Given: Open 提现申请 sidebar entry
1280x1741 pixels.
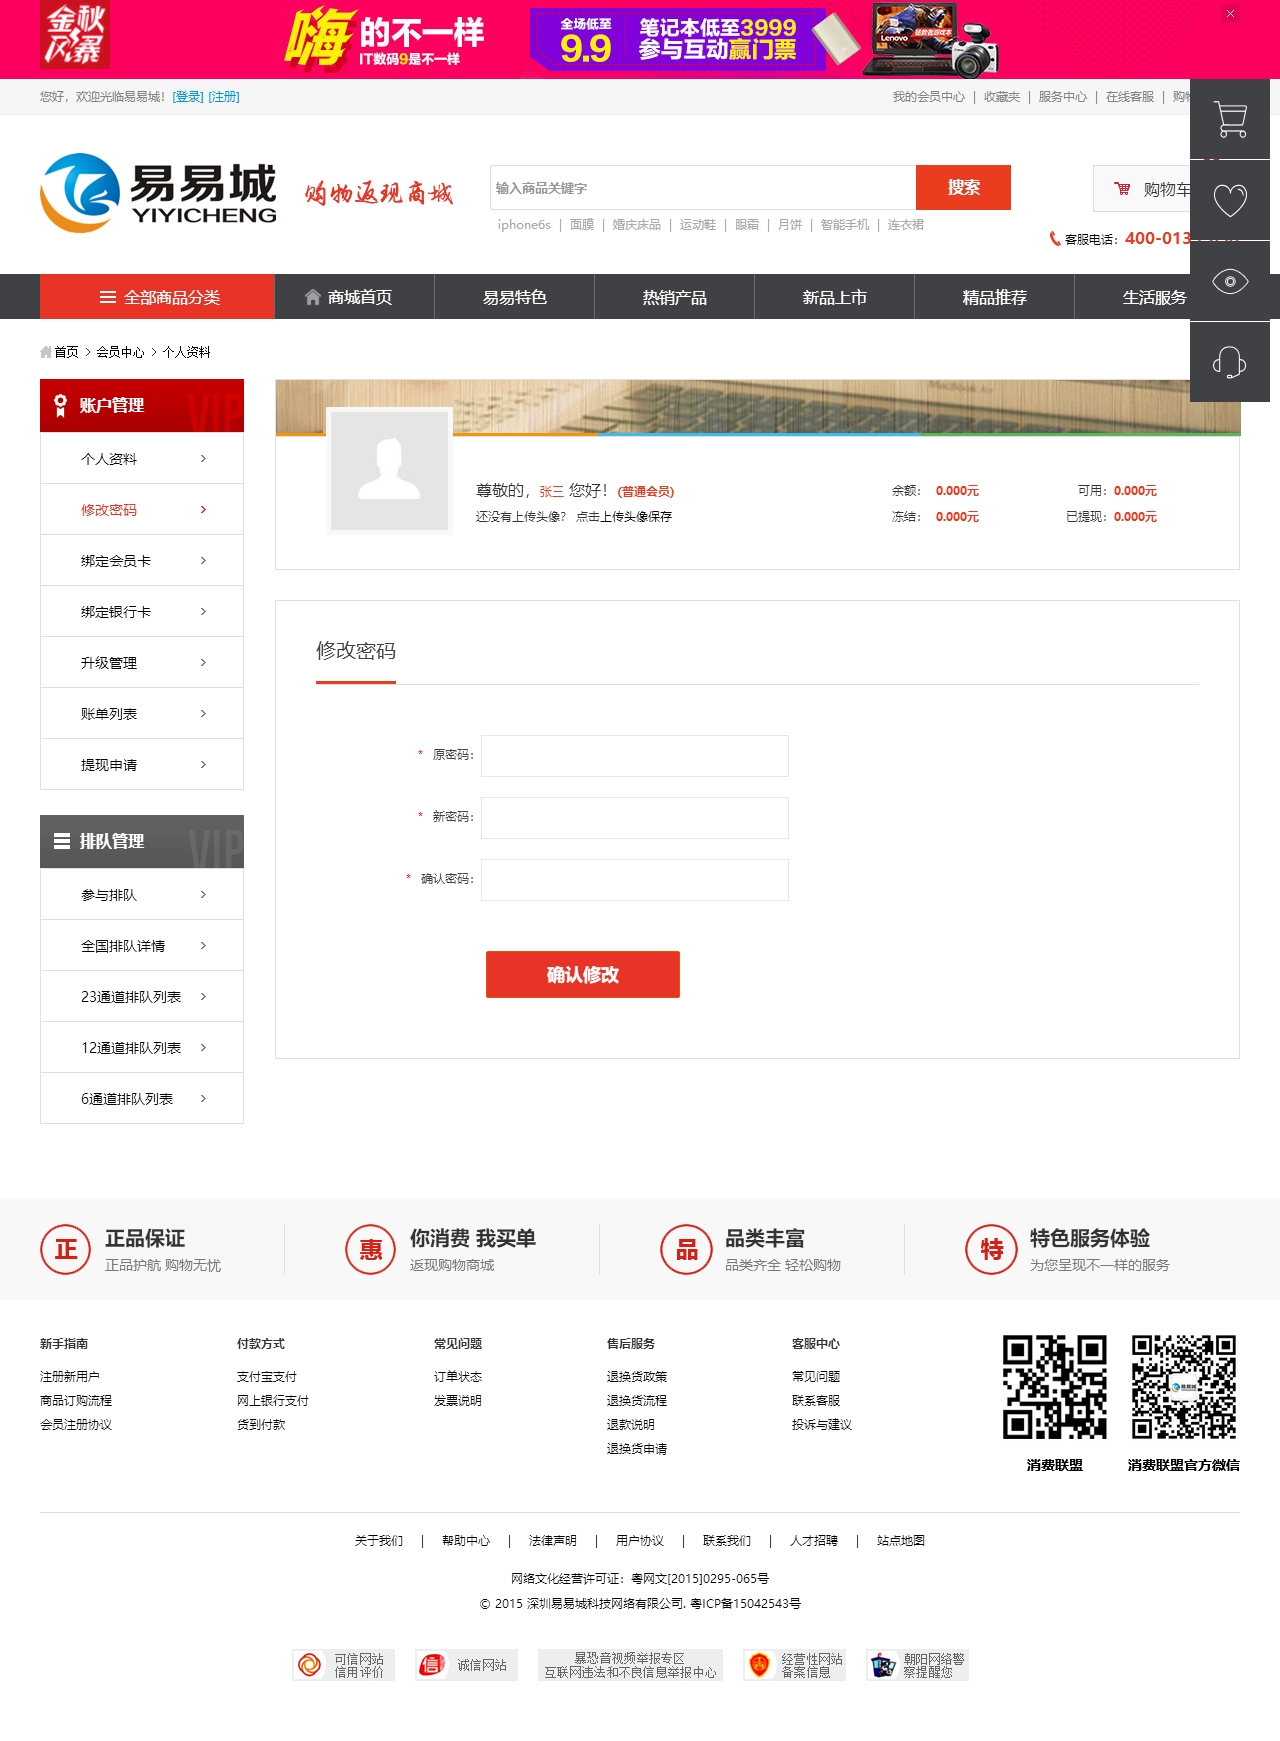Looking at the screenshot, I should pos(142,765).
